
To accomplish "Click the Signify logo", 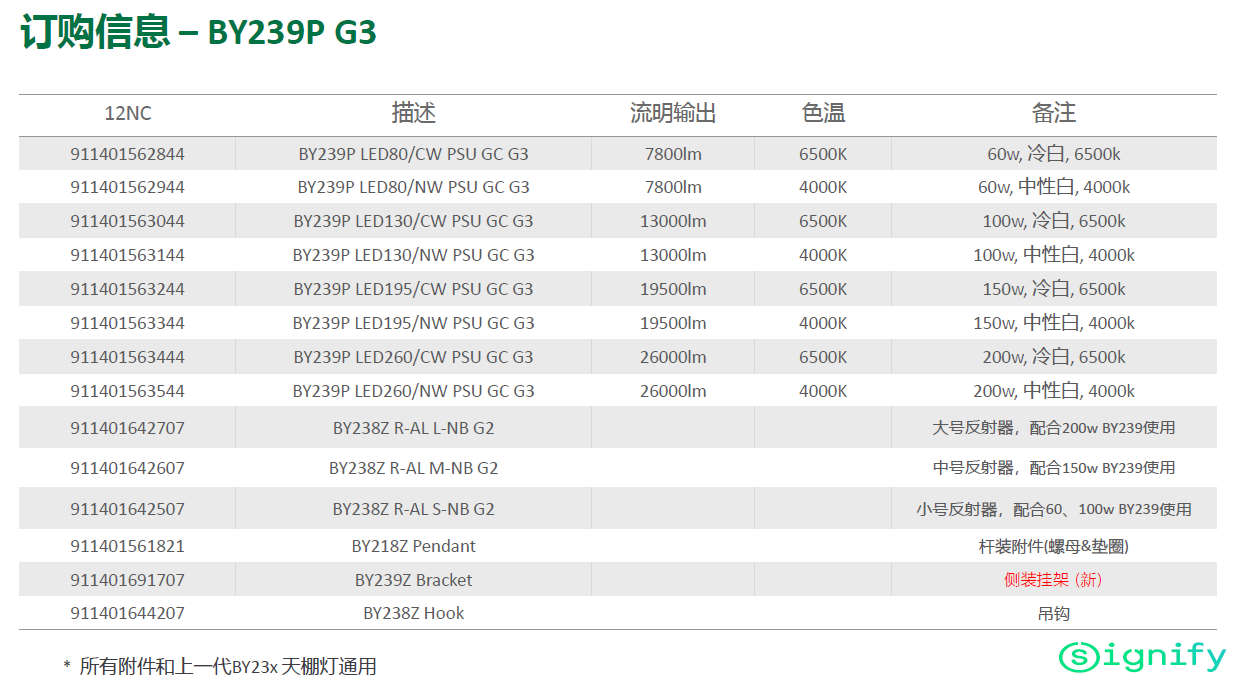I will tap(1141, 656).
